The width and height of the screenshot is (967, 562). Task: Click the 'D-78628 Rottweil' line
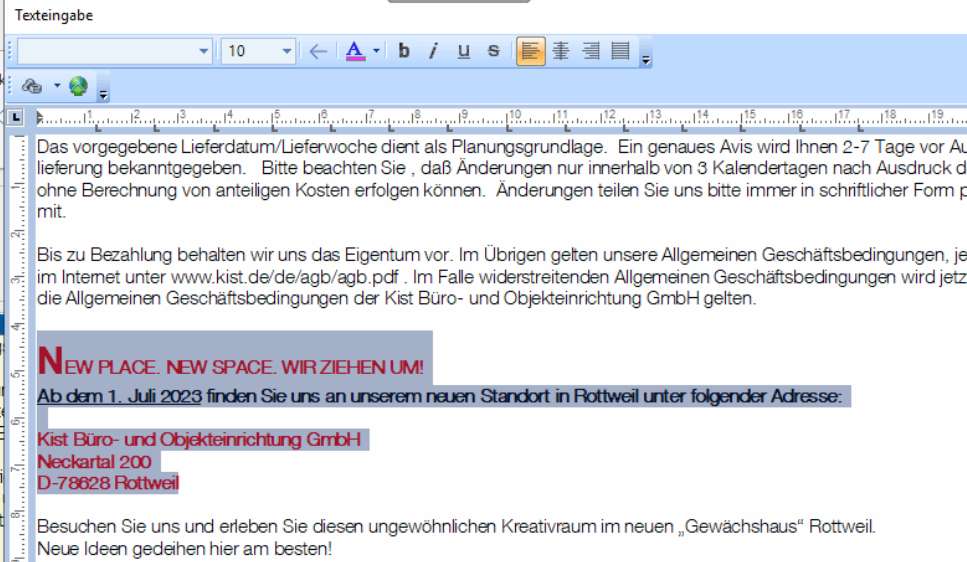(x=108, y=482)
